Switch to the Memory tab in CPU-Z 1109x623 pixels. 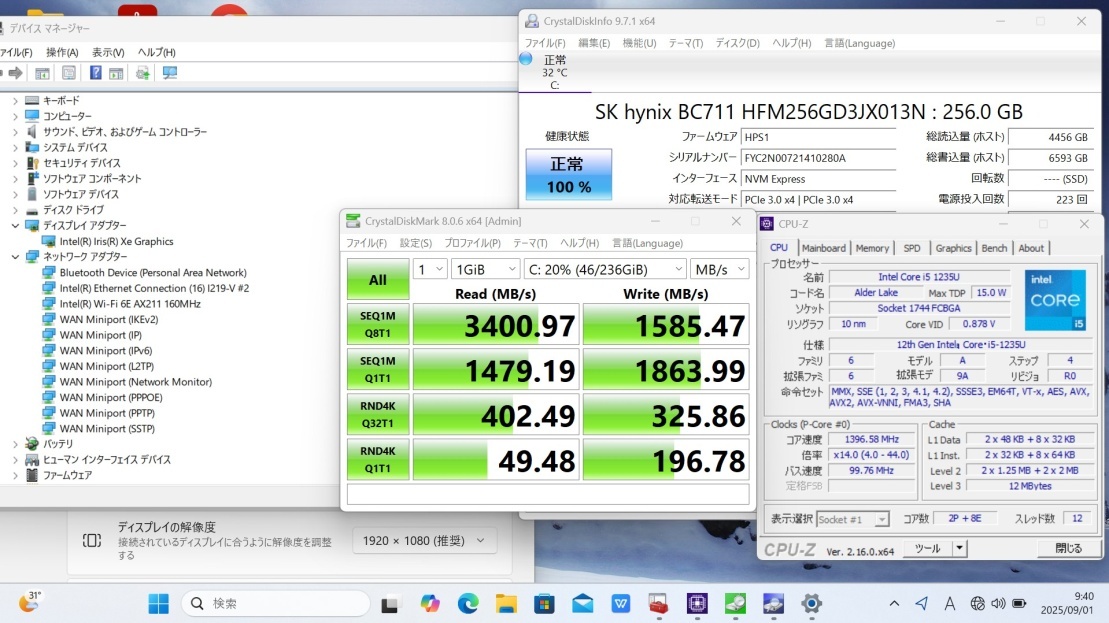tap(871, 248)
